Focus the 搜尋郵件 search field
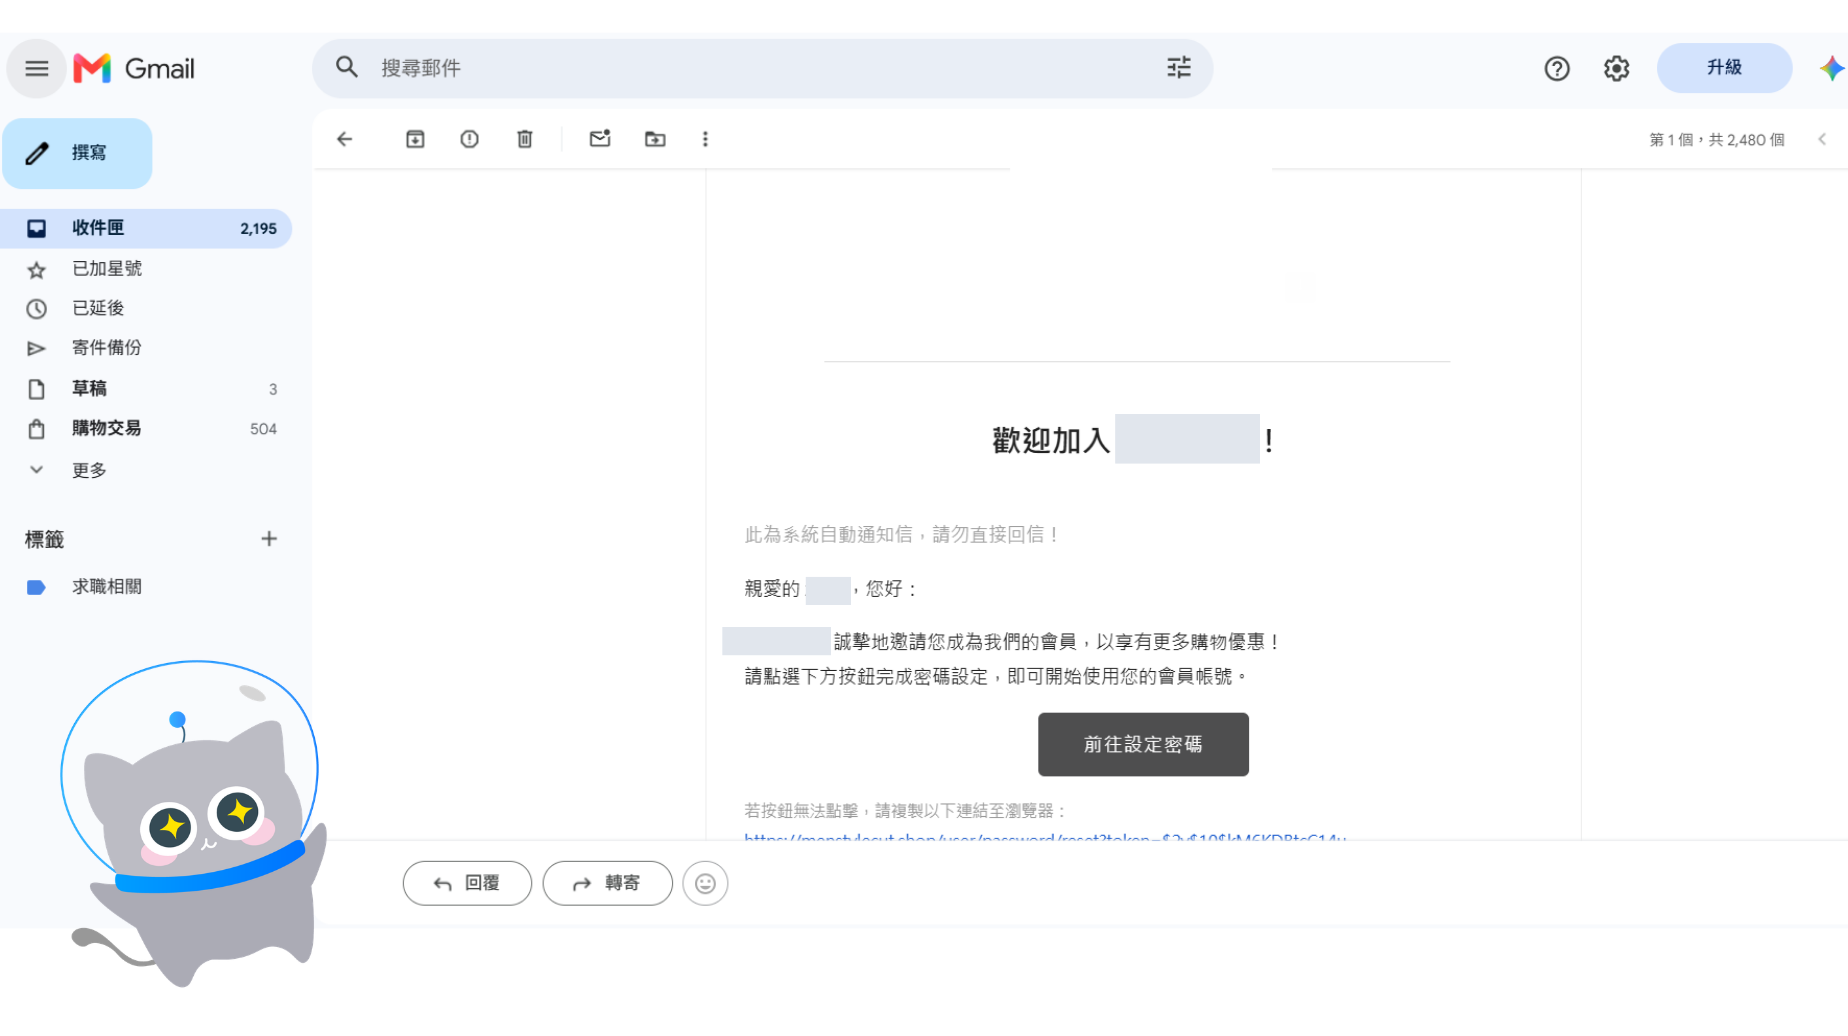The image size is (1848, 1036). 762,68
